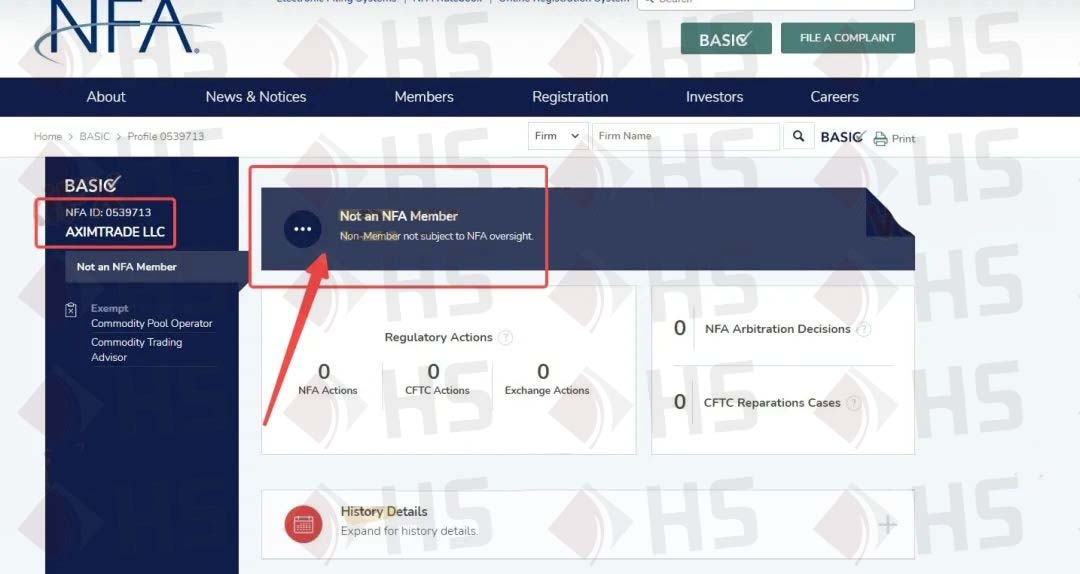The image size is (1080, 574).
Task: Open the Investors menu
Action: [714, 97]
